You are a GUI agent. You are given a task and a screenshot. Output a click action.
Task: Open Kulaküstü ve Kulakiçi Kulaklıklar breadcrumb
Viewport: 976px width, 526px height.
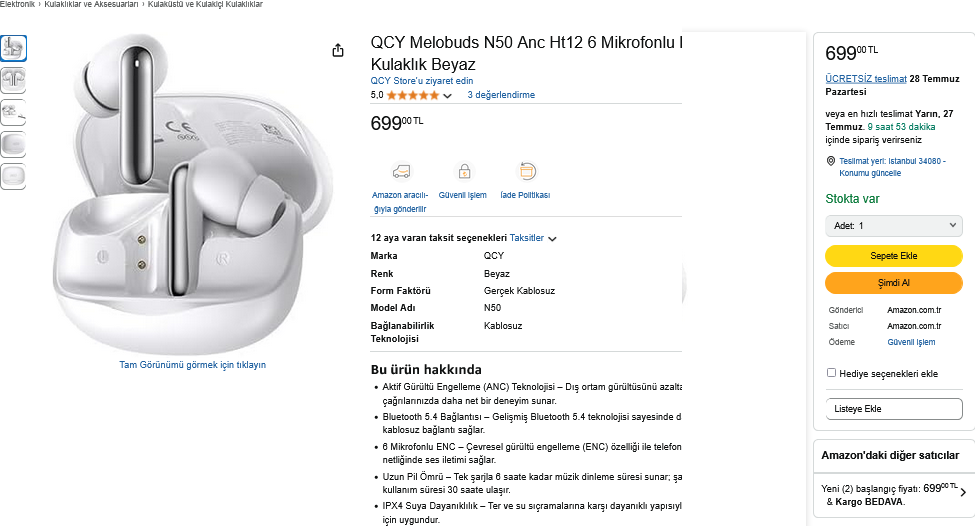205,4
